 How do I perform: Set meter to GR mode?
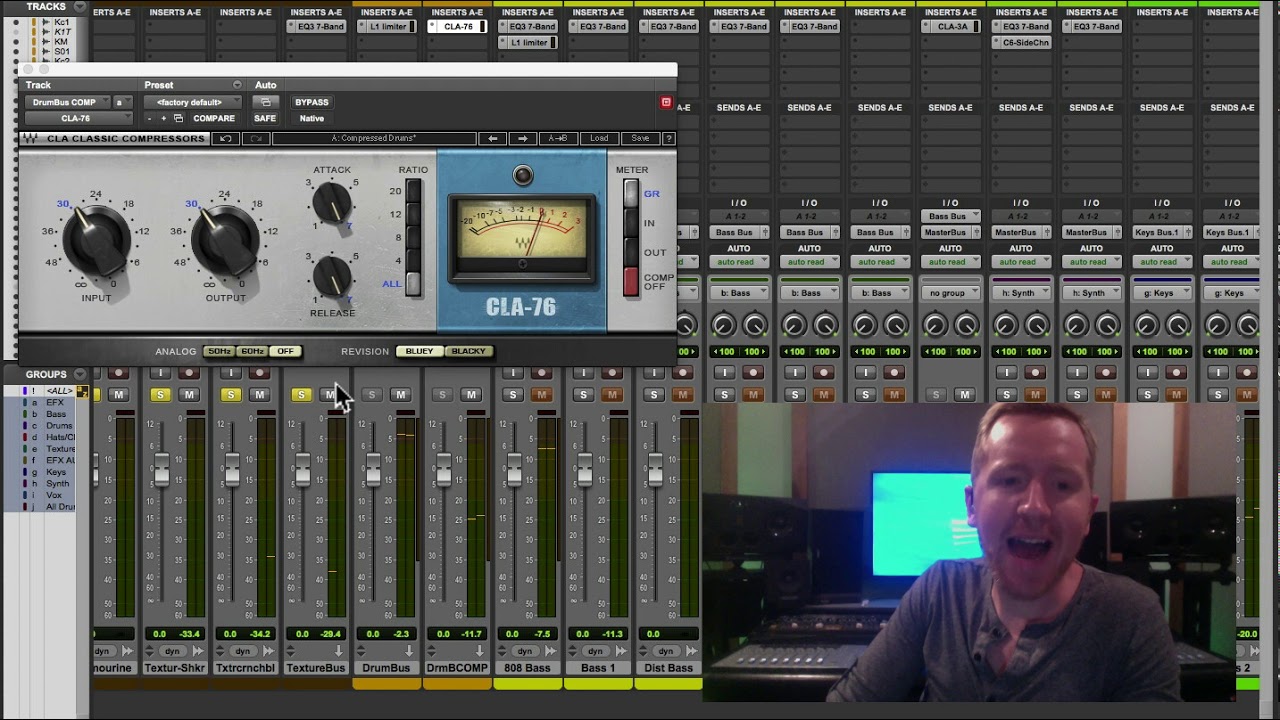(x=631, y=194)
